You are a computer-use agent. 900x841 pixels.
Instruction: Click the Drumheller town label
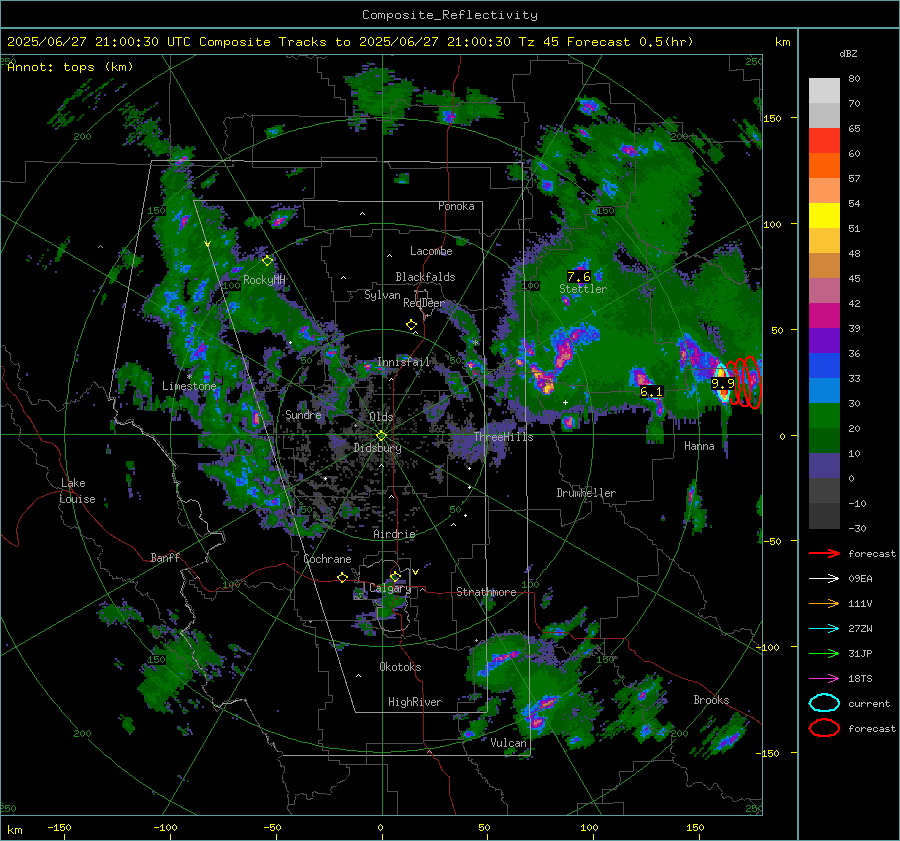(x=586, y=493)
